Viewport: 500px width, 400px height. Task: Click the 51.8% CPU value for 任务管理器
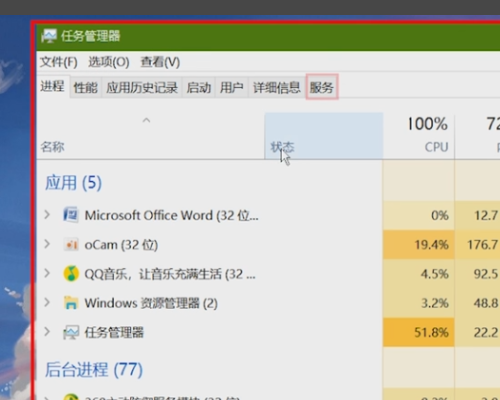431,333
